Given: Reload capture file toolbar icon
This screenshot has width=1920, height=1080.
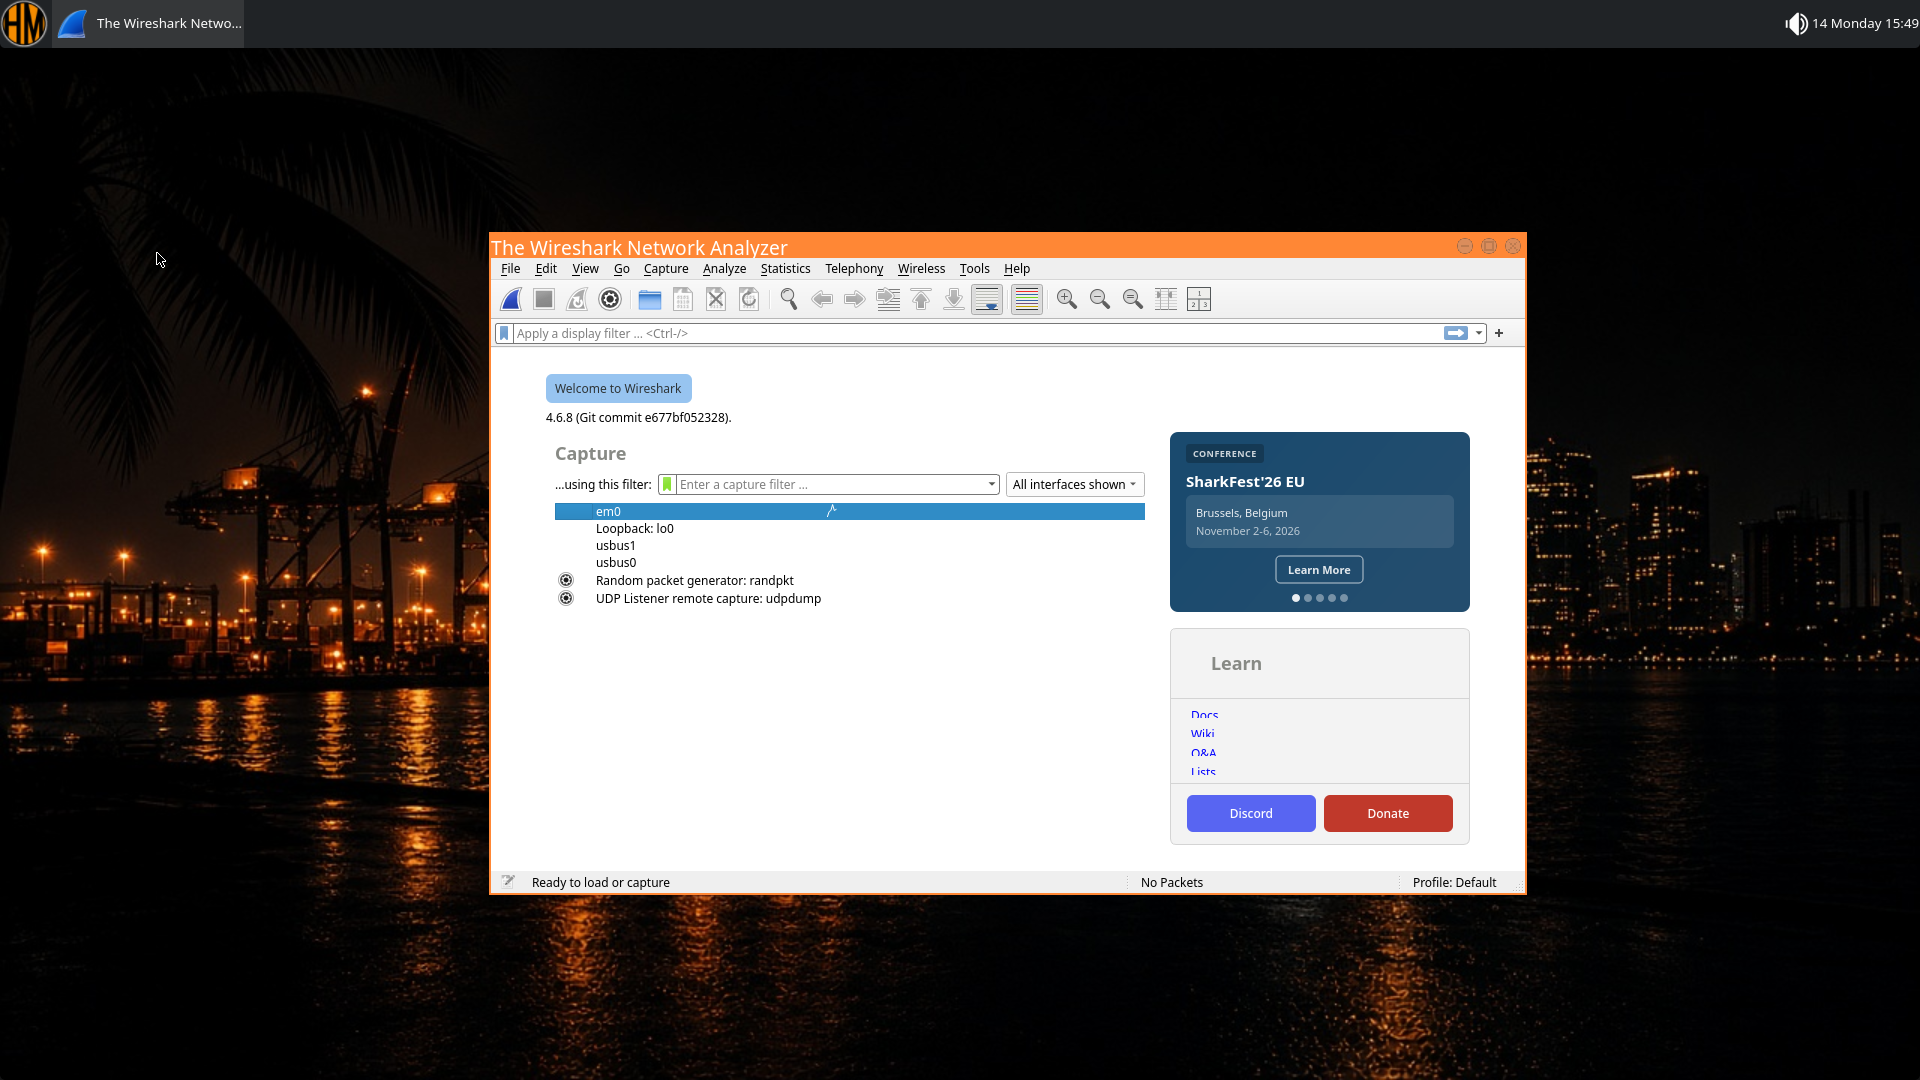Looking at the screenshot, I should [x=749, y=299].
